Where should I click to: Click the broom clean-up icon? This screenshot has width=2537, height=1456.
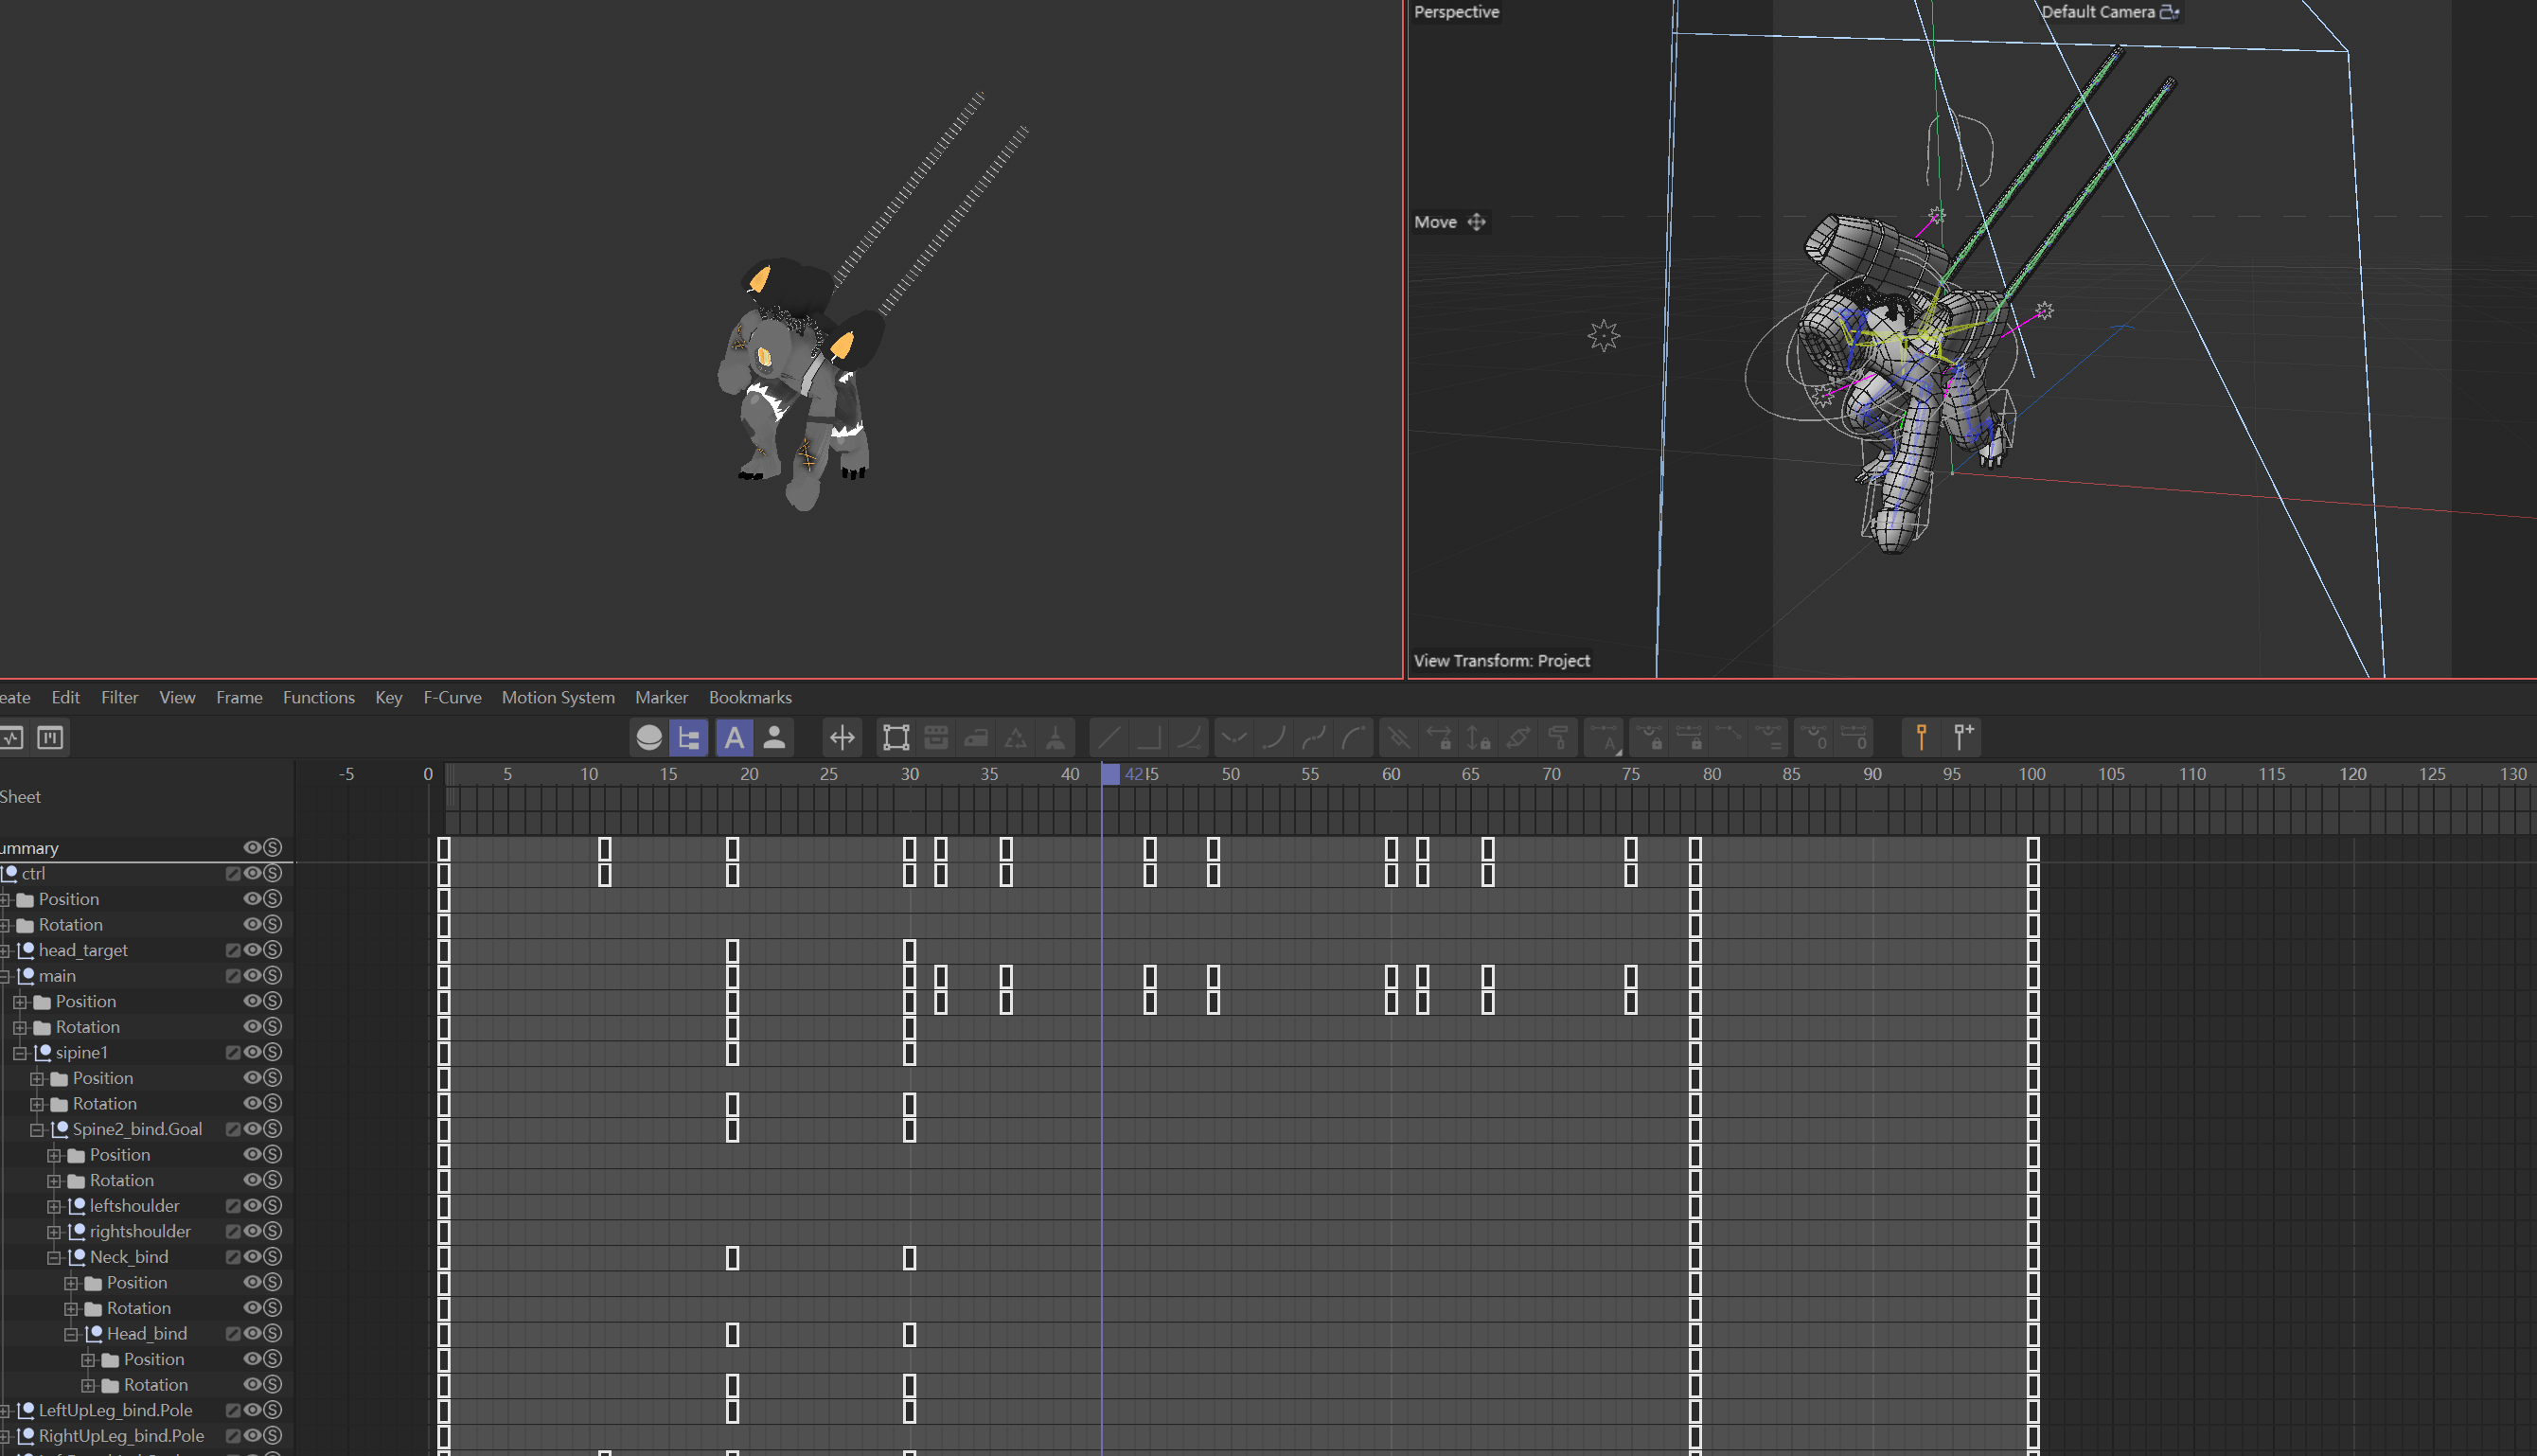point(1055,738)
